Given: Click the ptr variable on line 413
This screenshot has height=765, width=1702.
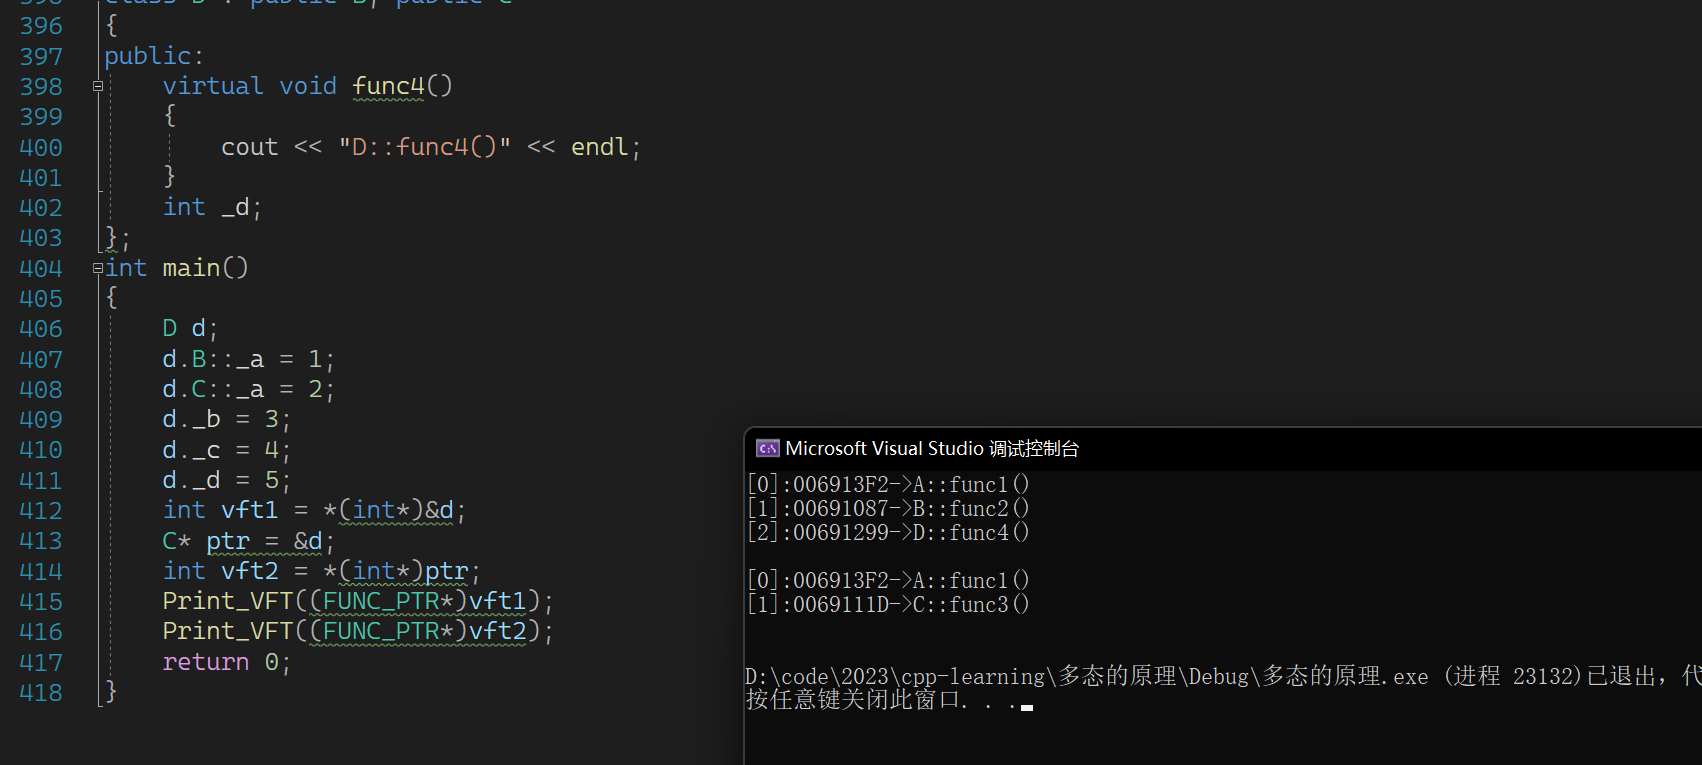Looking at the screenshot, I should pos(228,541).
